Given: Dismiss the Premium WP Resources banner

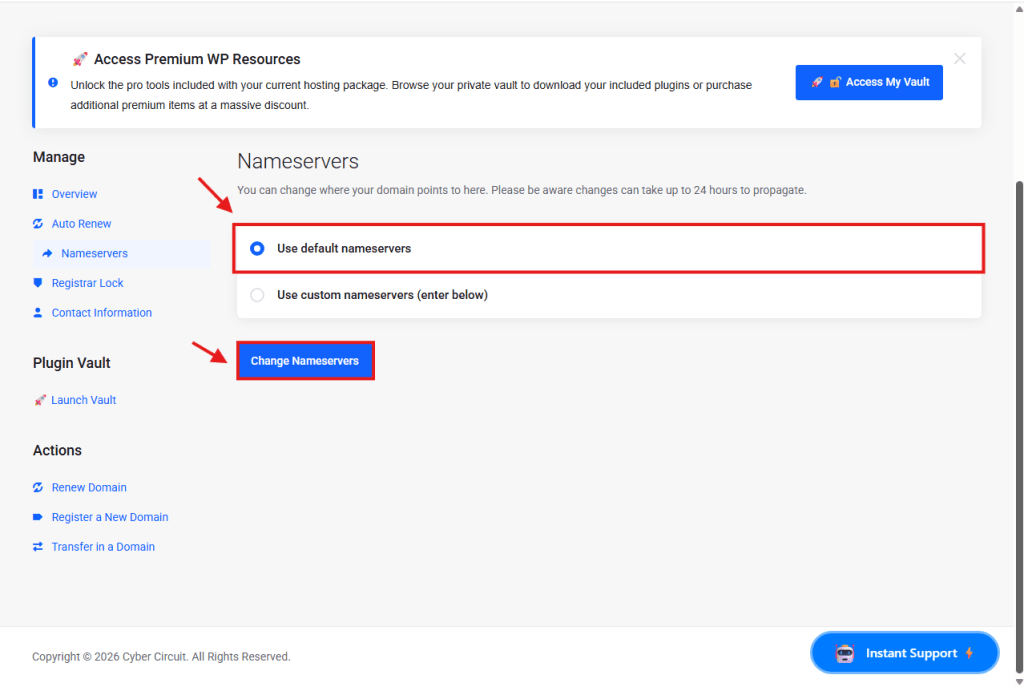Looking at the screenshot, I should coord(960,59).
